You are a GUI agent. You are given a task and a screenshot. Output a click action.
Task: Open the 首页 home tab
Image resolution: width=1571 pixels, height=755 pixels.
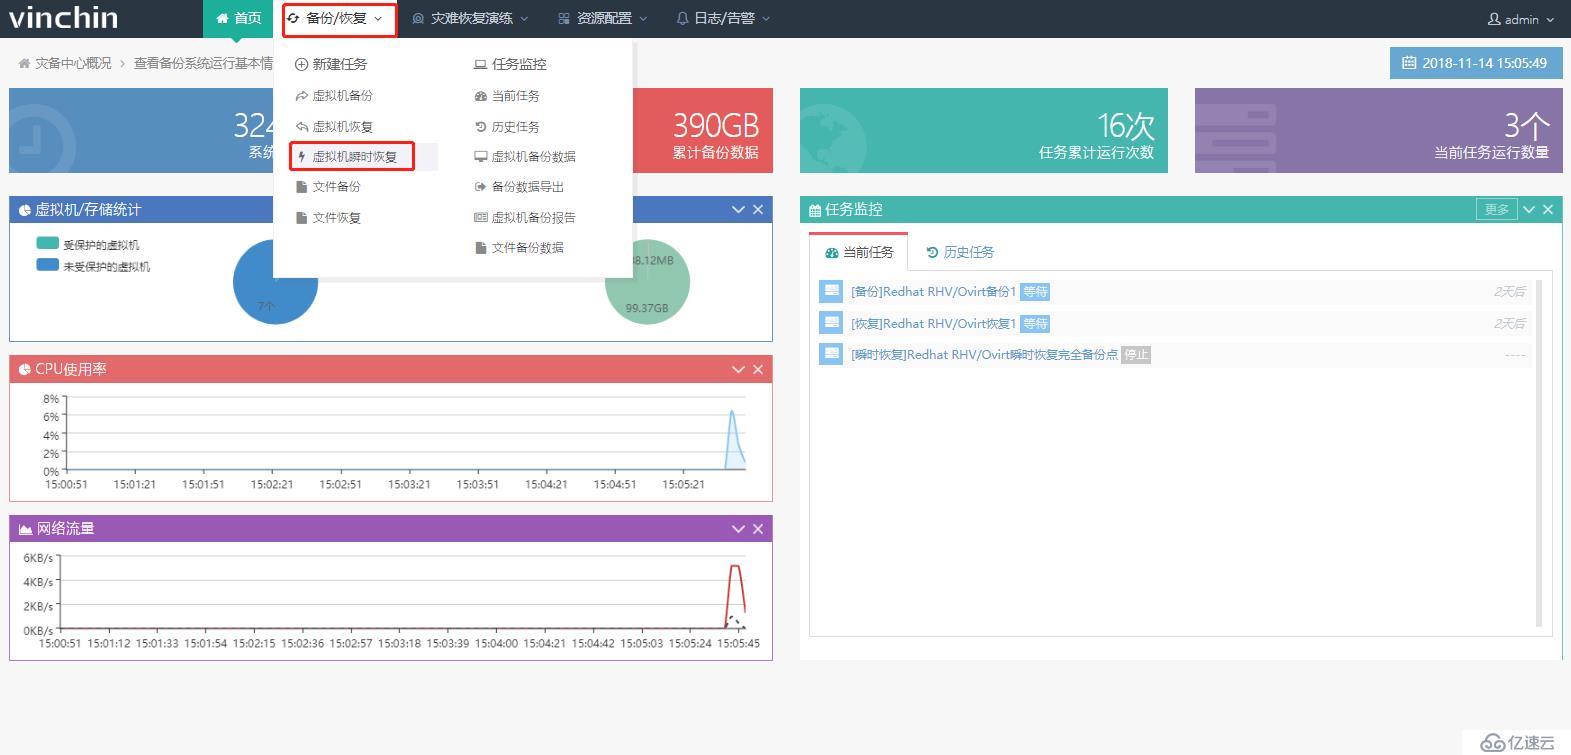coord(238,18)
